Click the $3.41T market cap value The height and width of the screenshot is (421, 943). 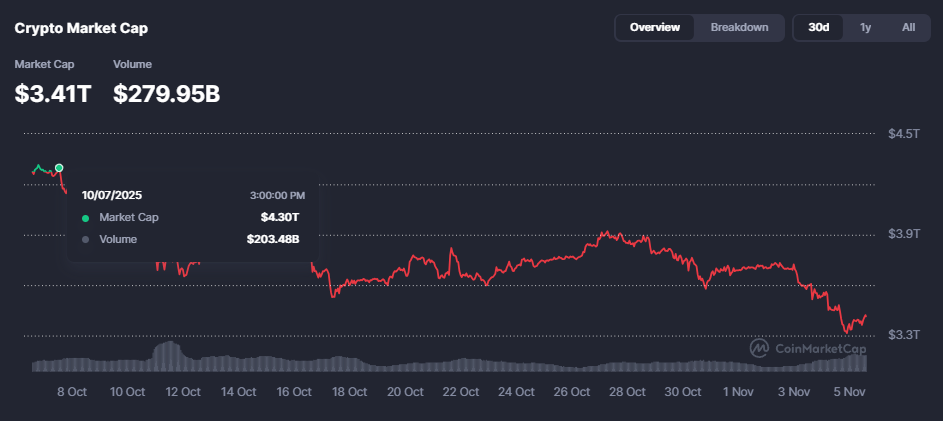52,94
